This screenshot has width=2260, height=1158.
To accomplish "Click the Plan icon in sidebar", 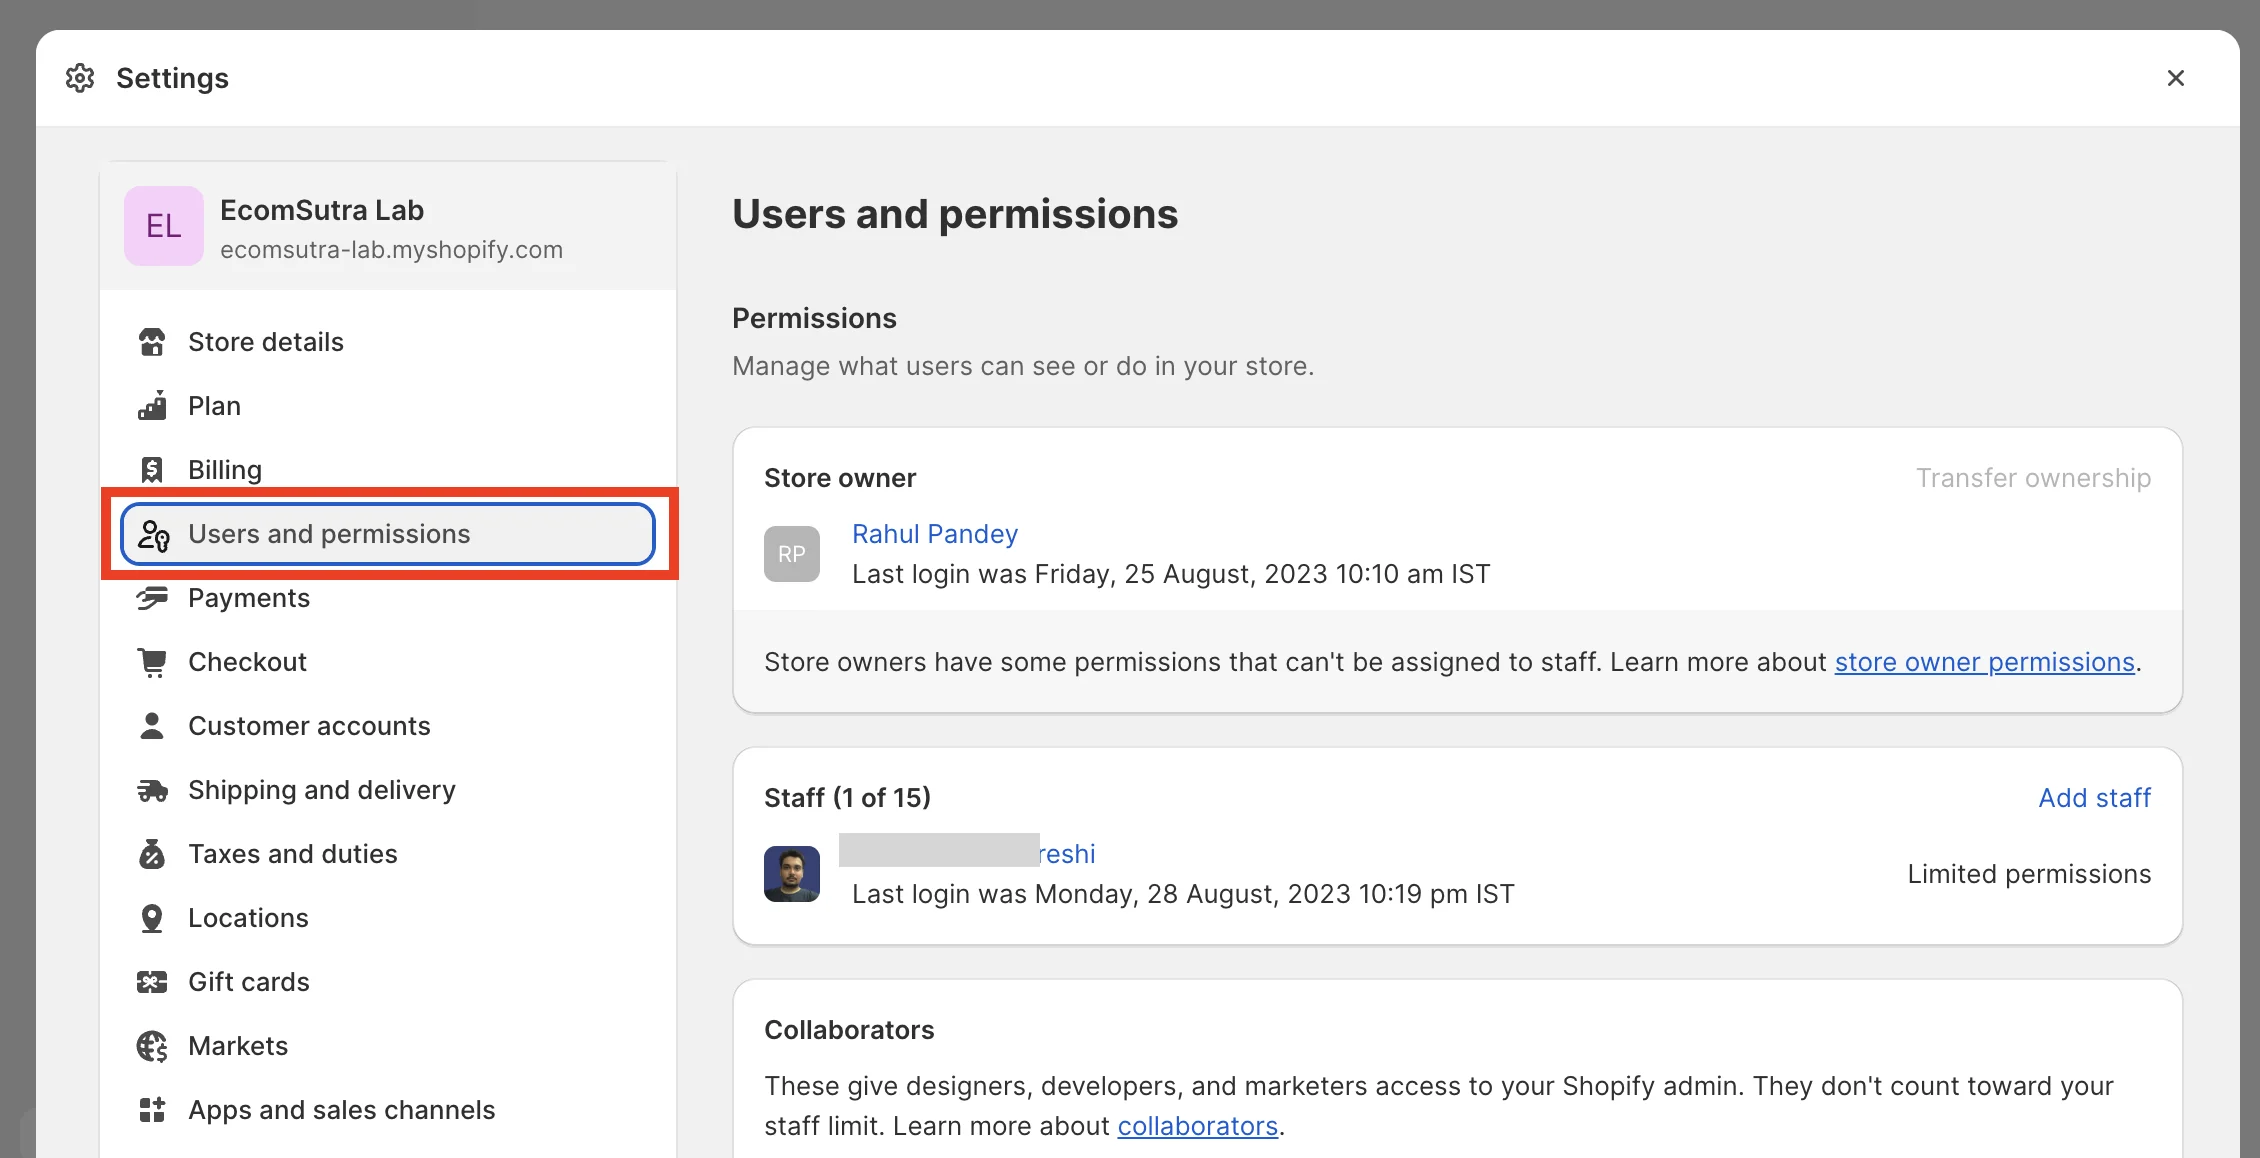I will (152, 406).
